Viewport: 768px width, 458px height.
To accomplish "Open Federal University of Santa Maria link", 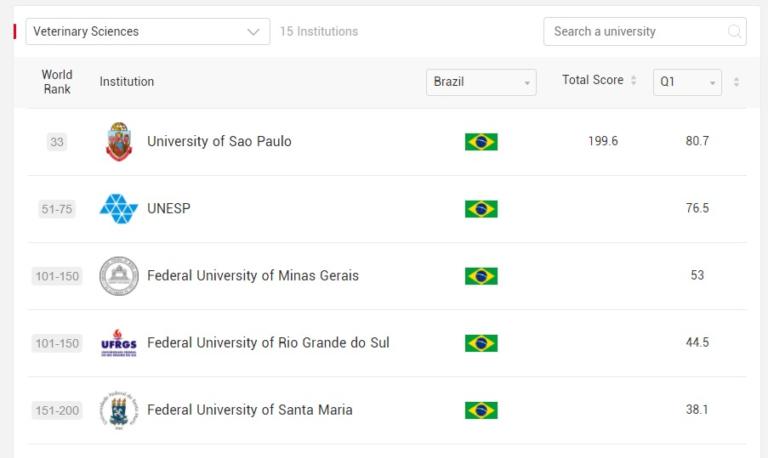I will (x=250, y=410).
